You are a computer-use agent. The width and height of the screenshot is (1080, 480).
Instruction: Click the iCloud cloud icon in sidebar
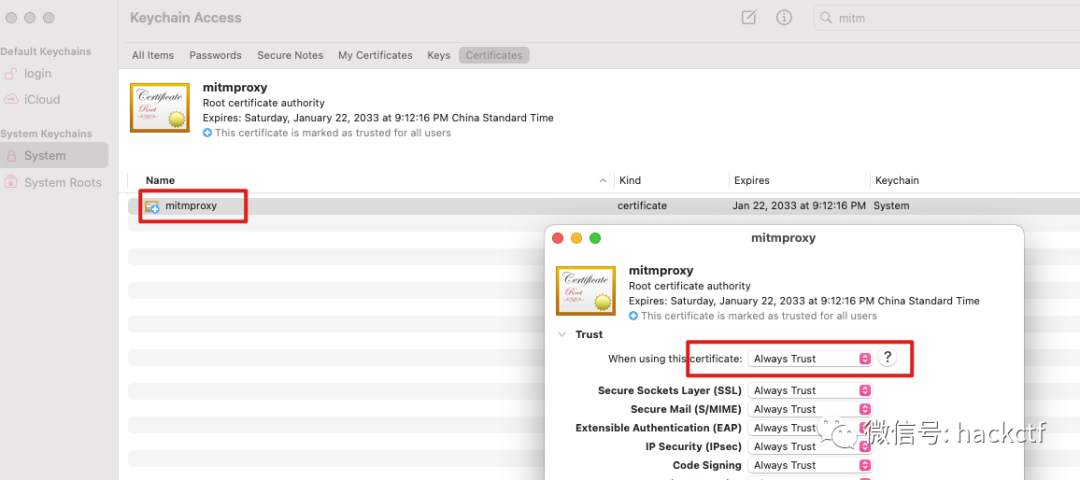coord(11,99)
